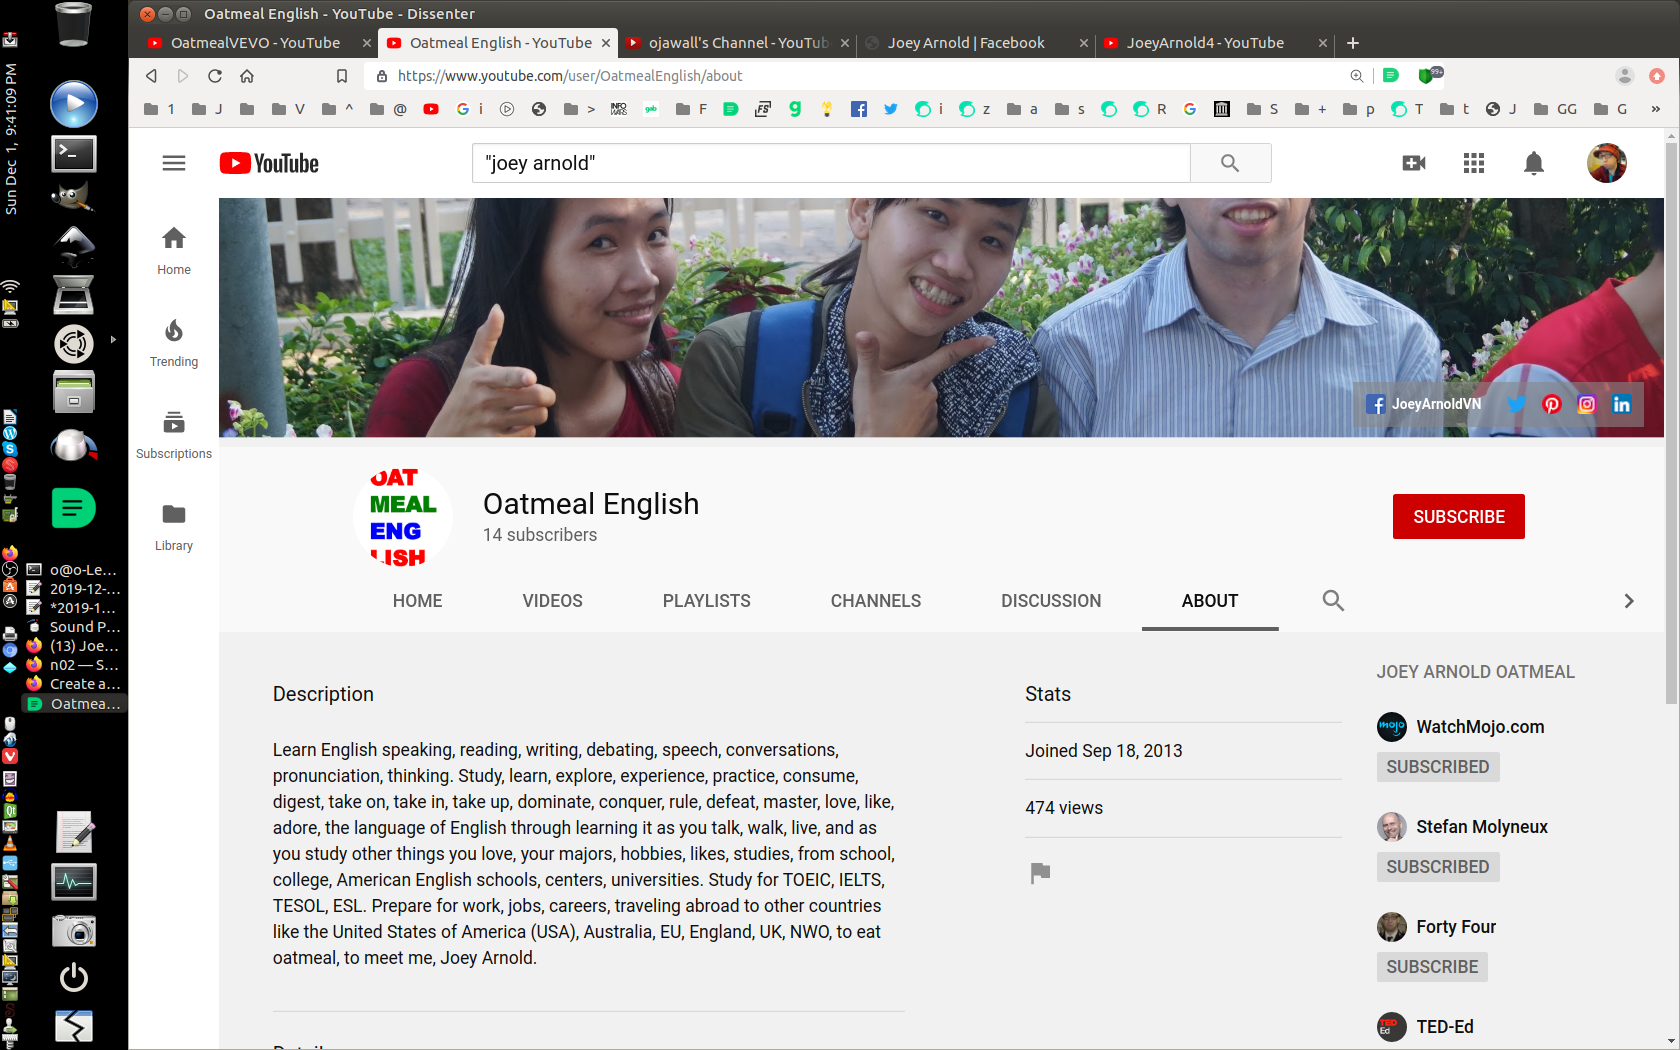Reload the page with the refresh button
This screenshot has height=1050, width=1680.
coord(215,76)
